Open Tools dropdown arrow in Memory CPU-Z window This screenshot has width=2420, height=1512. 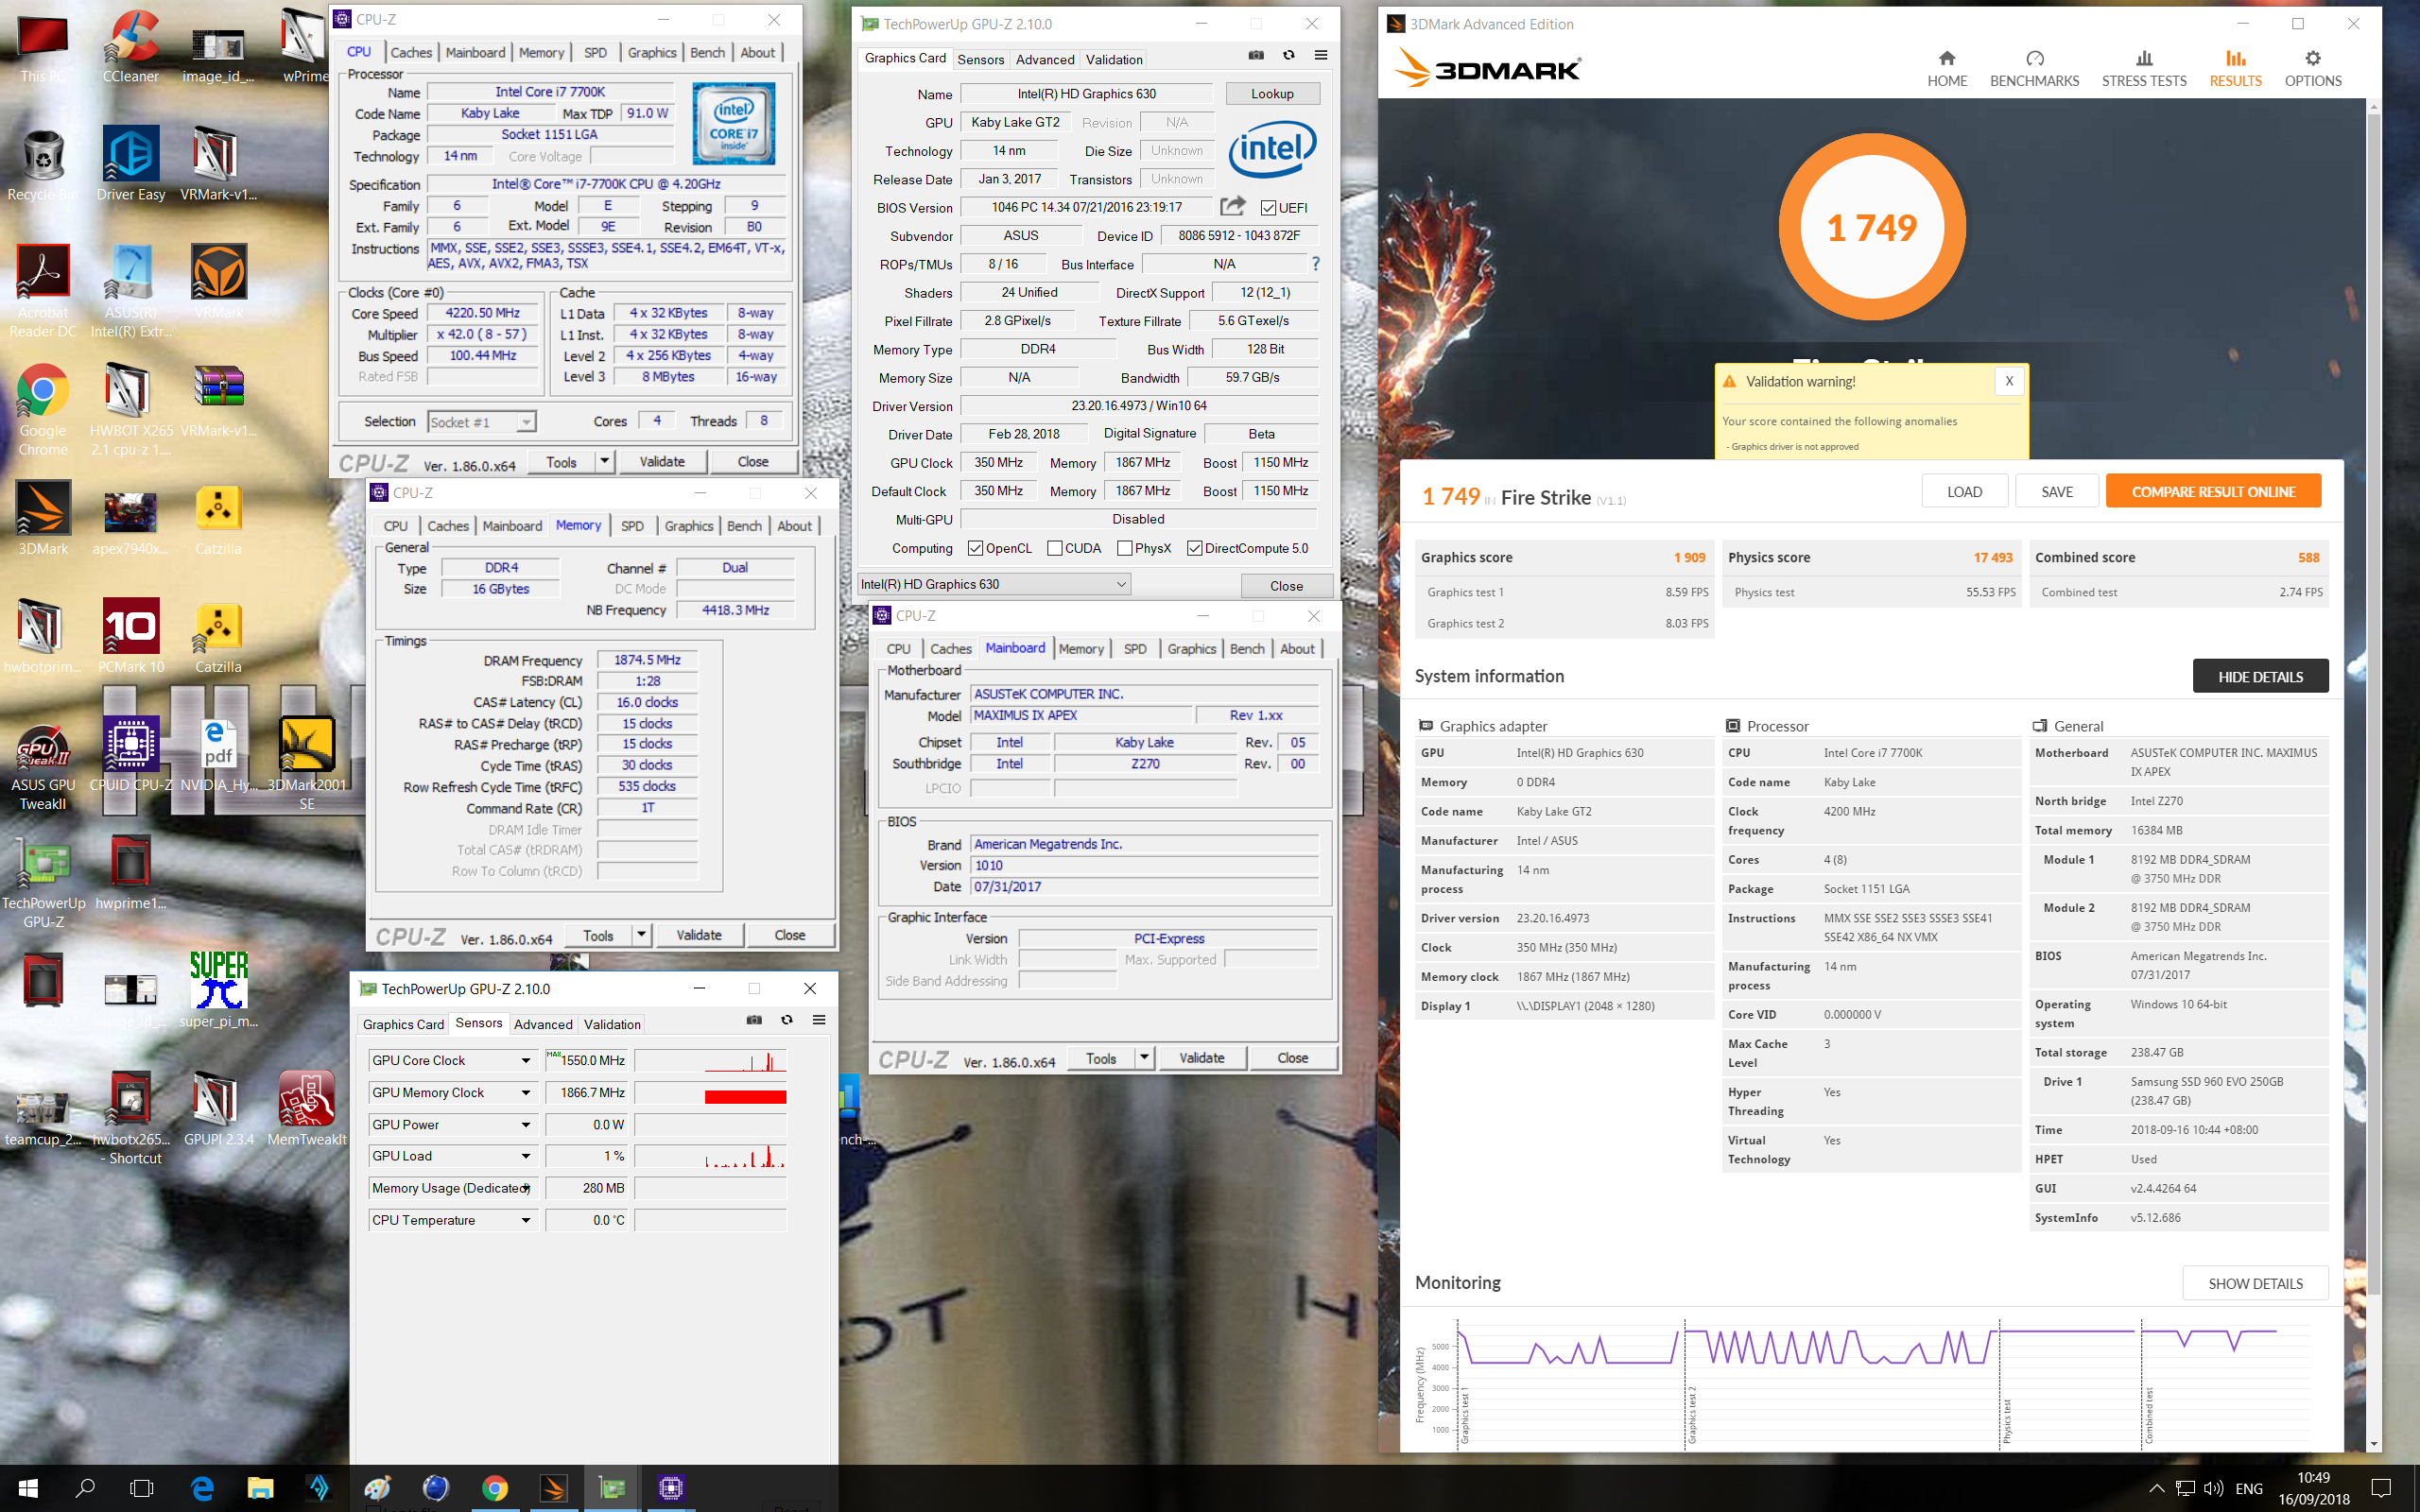[641, 935]
